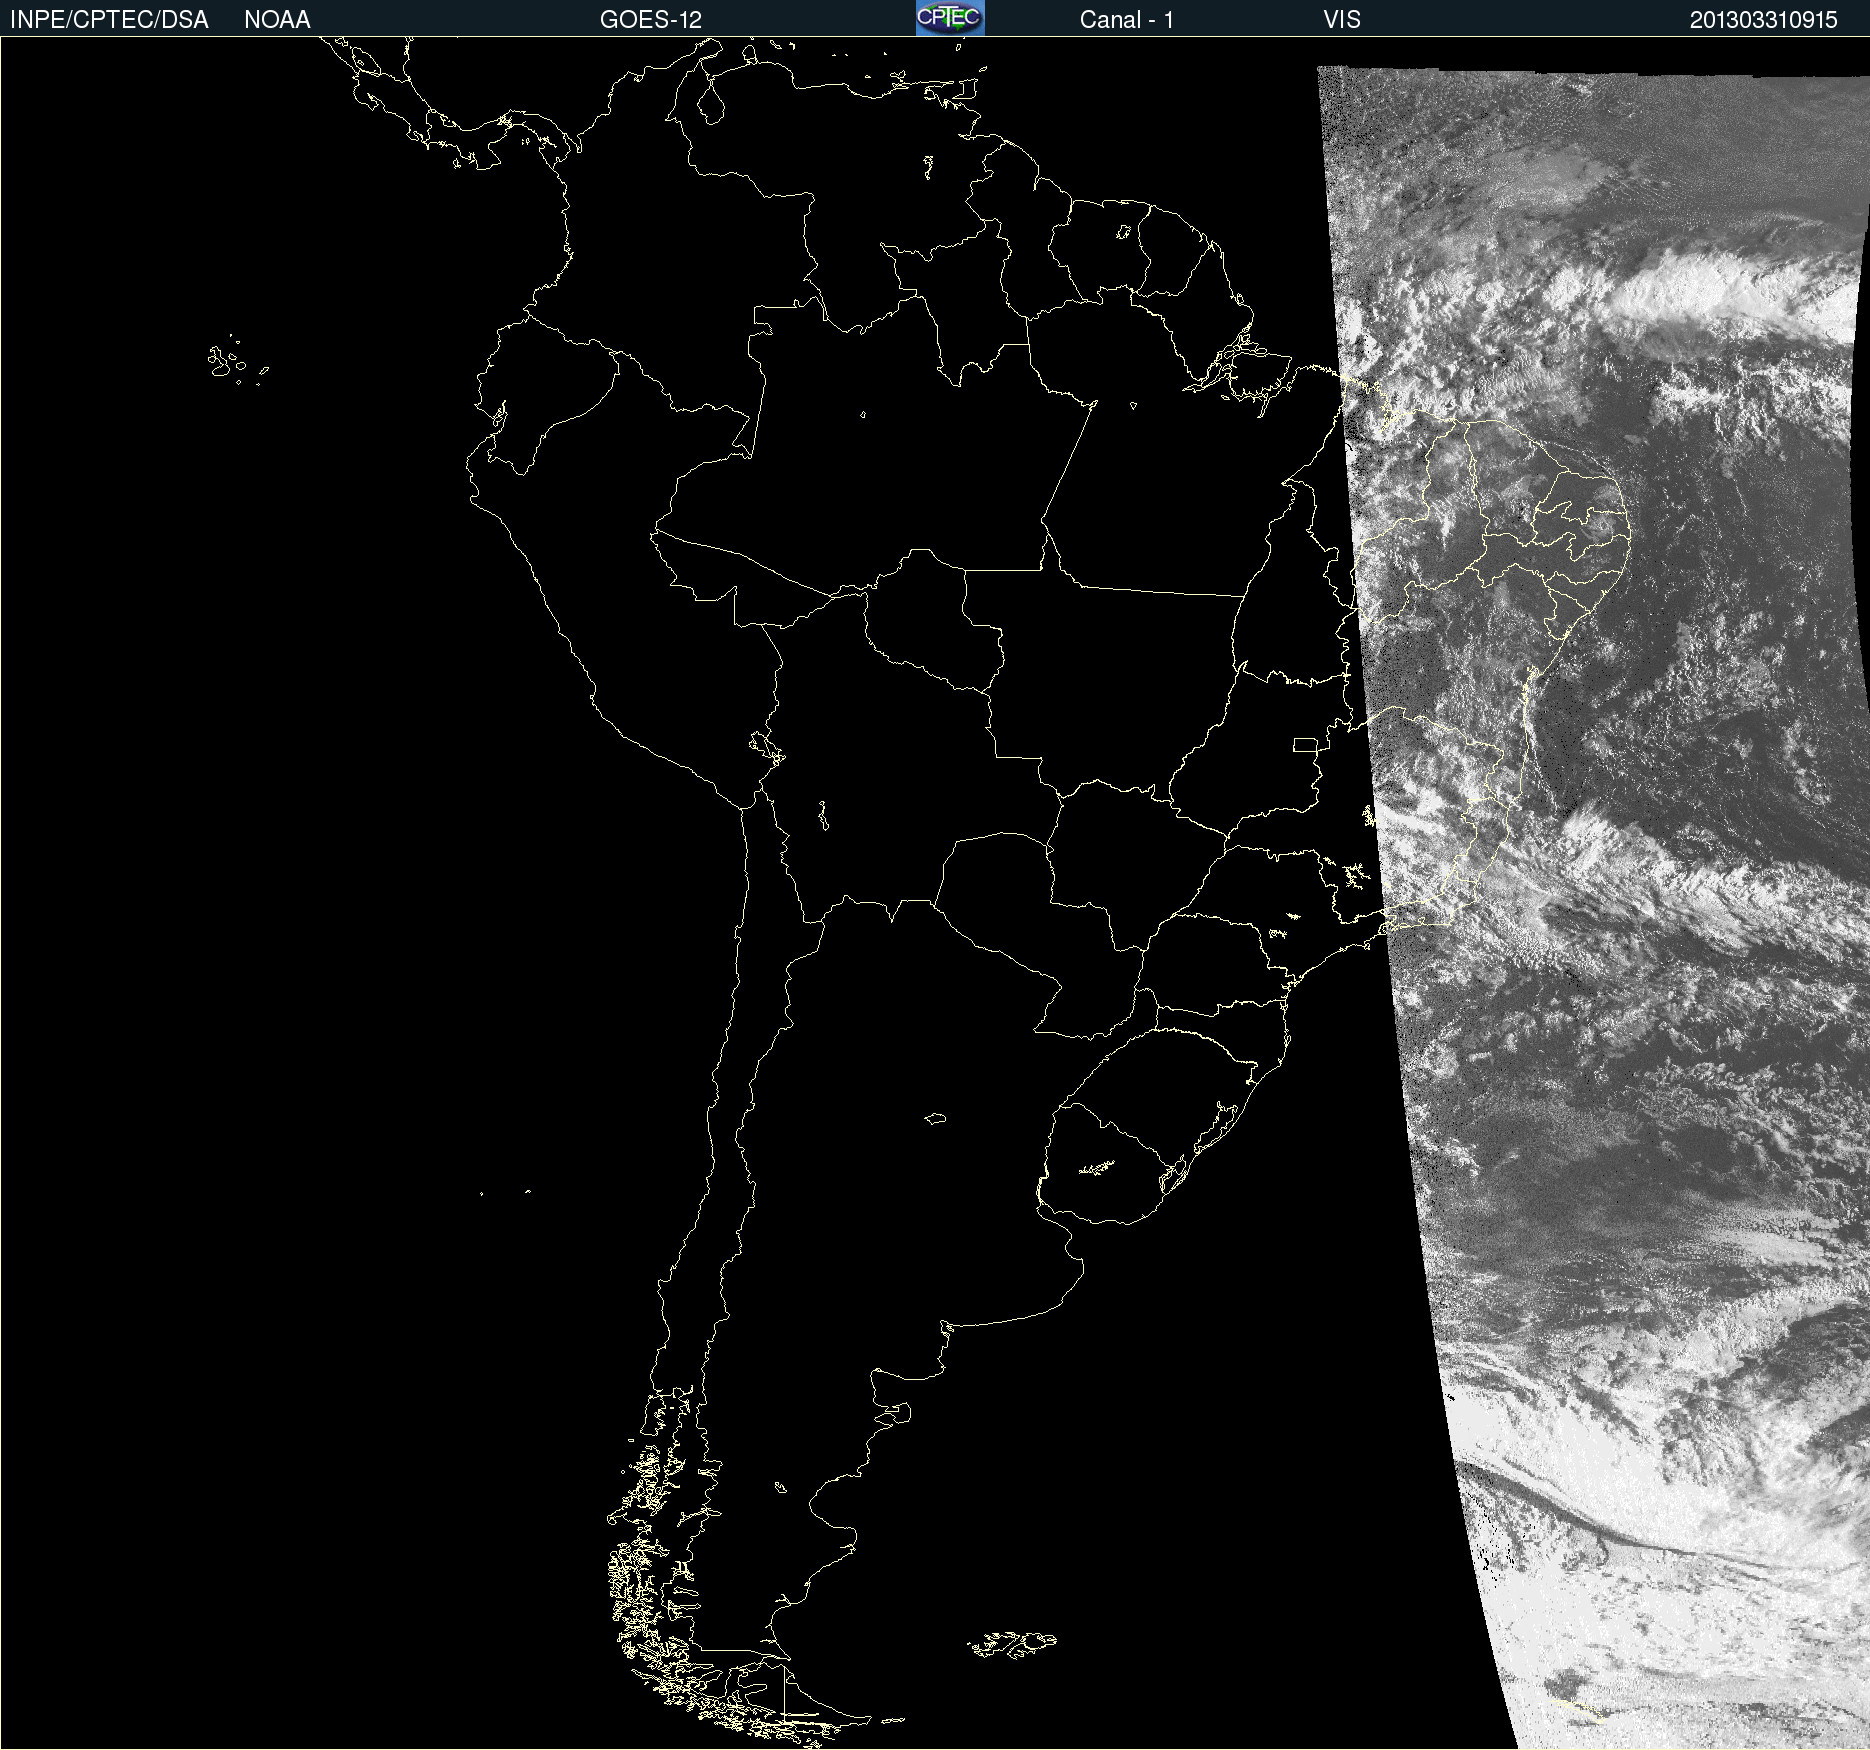Image resolution: width=1870 pixels, height=1750 pixels.
Task: Click the NOAA label in the header
Action: pyautogui.click(x=277, y=20)
